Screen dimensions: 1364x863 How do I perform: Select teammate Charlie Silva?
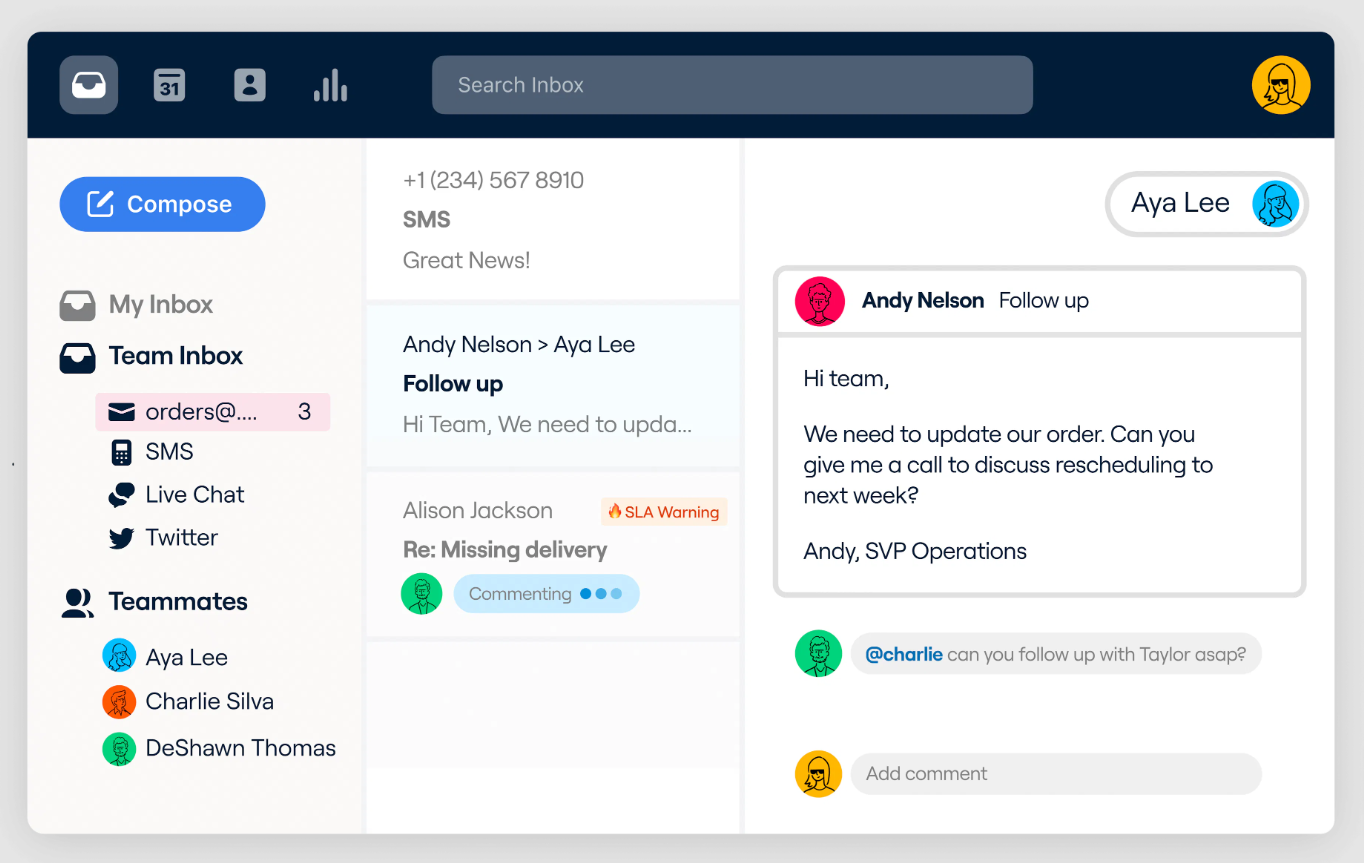coord(209,702)
